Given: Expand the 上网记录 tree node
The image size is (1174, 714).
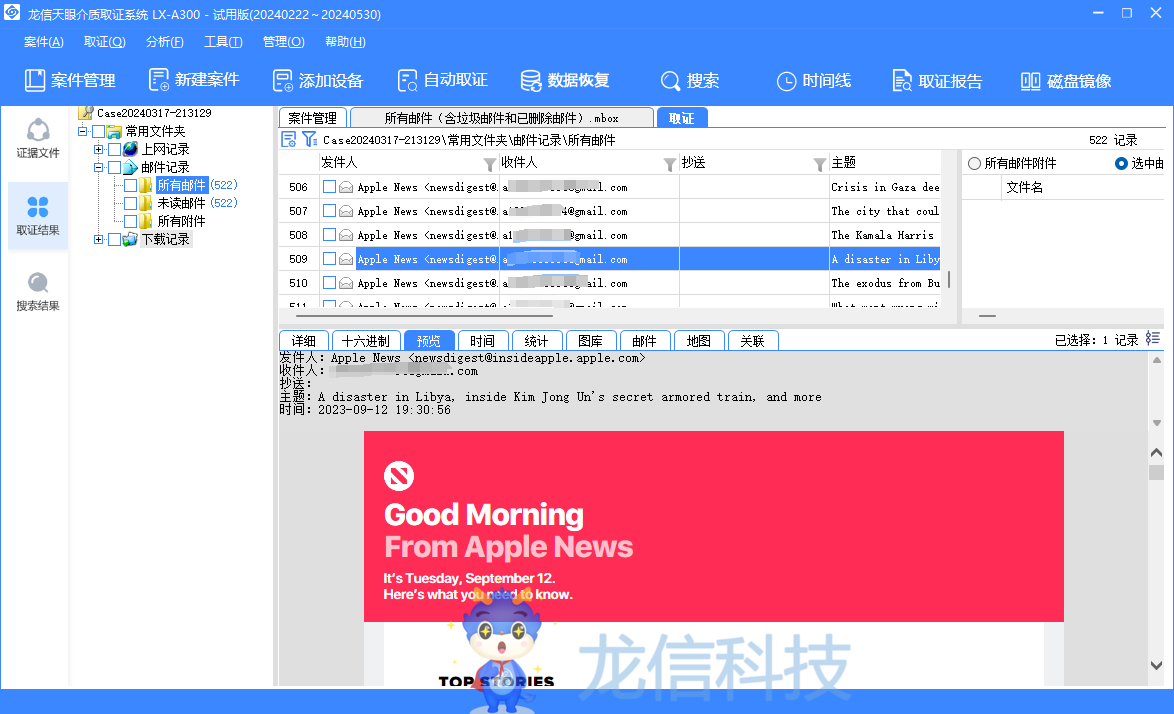Looking at the screenshot, I should click(98, 150).
